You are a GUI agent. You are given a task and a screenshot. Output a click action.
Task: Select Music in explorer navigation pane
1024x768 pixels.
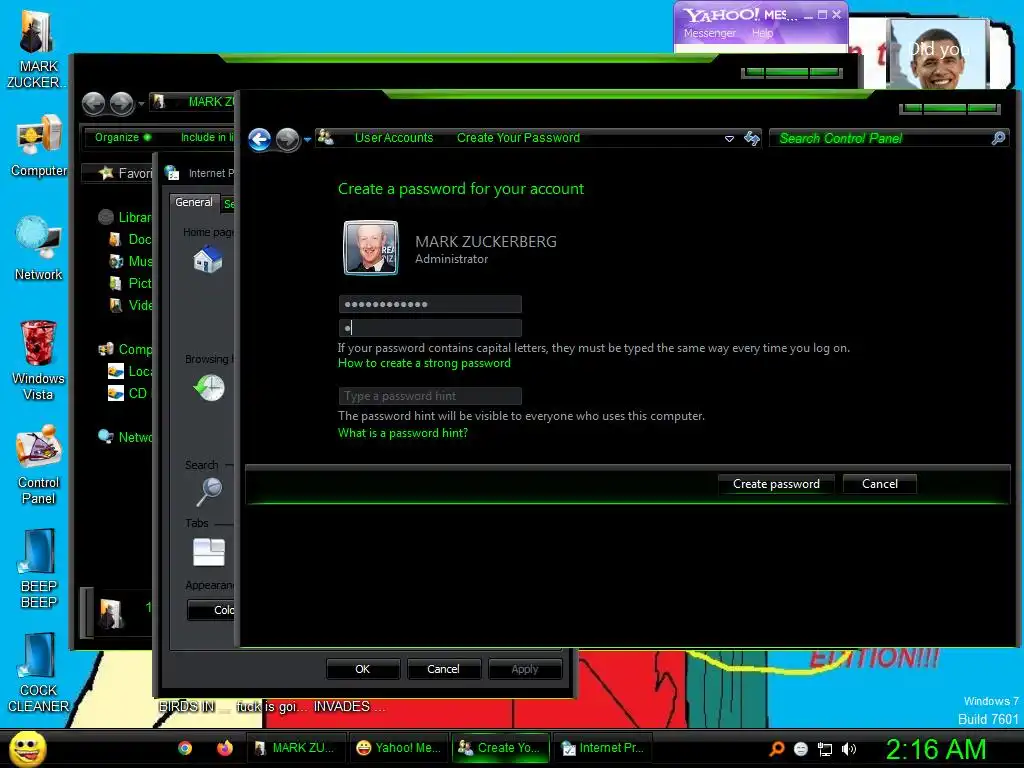[131, 261]
